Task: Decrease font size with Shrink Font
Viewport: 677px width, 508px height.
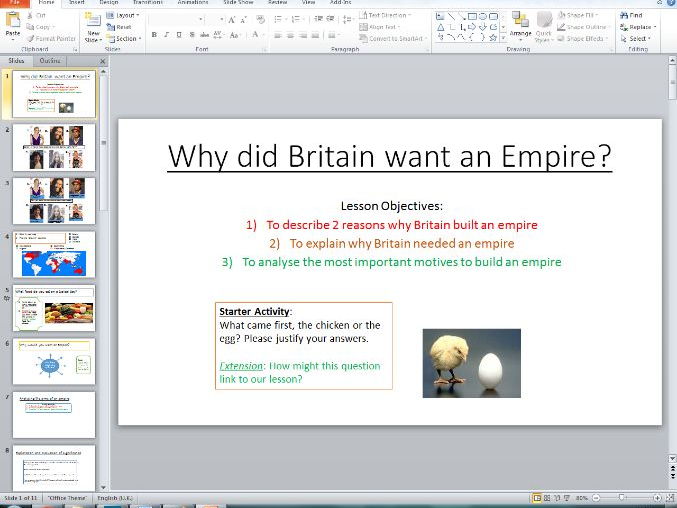Action: pos(244,20)
